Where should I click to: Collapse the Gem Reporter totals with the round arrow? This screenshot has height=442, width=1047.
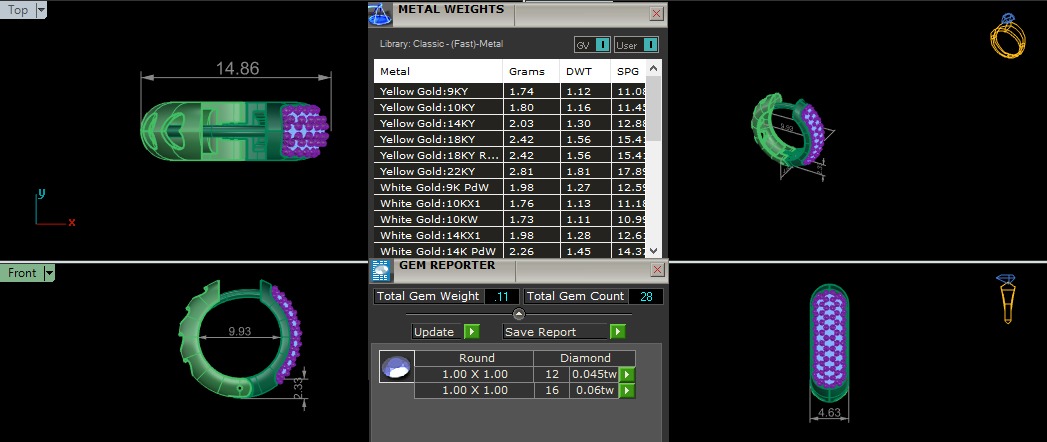click(519, 314)
